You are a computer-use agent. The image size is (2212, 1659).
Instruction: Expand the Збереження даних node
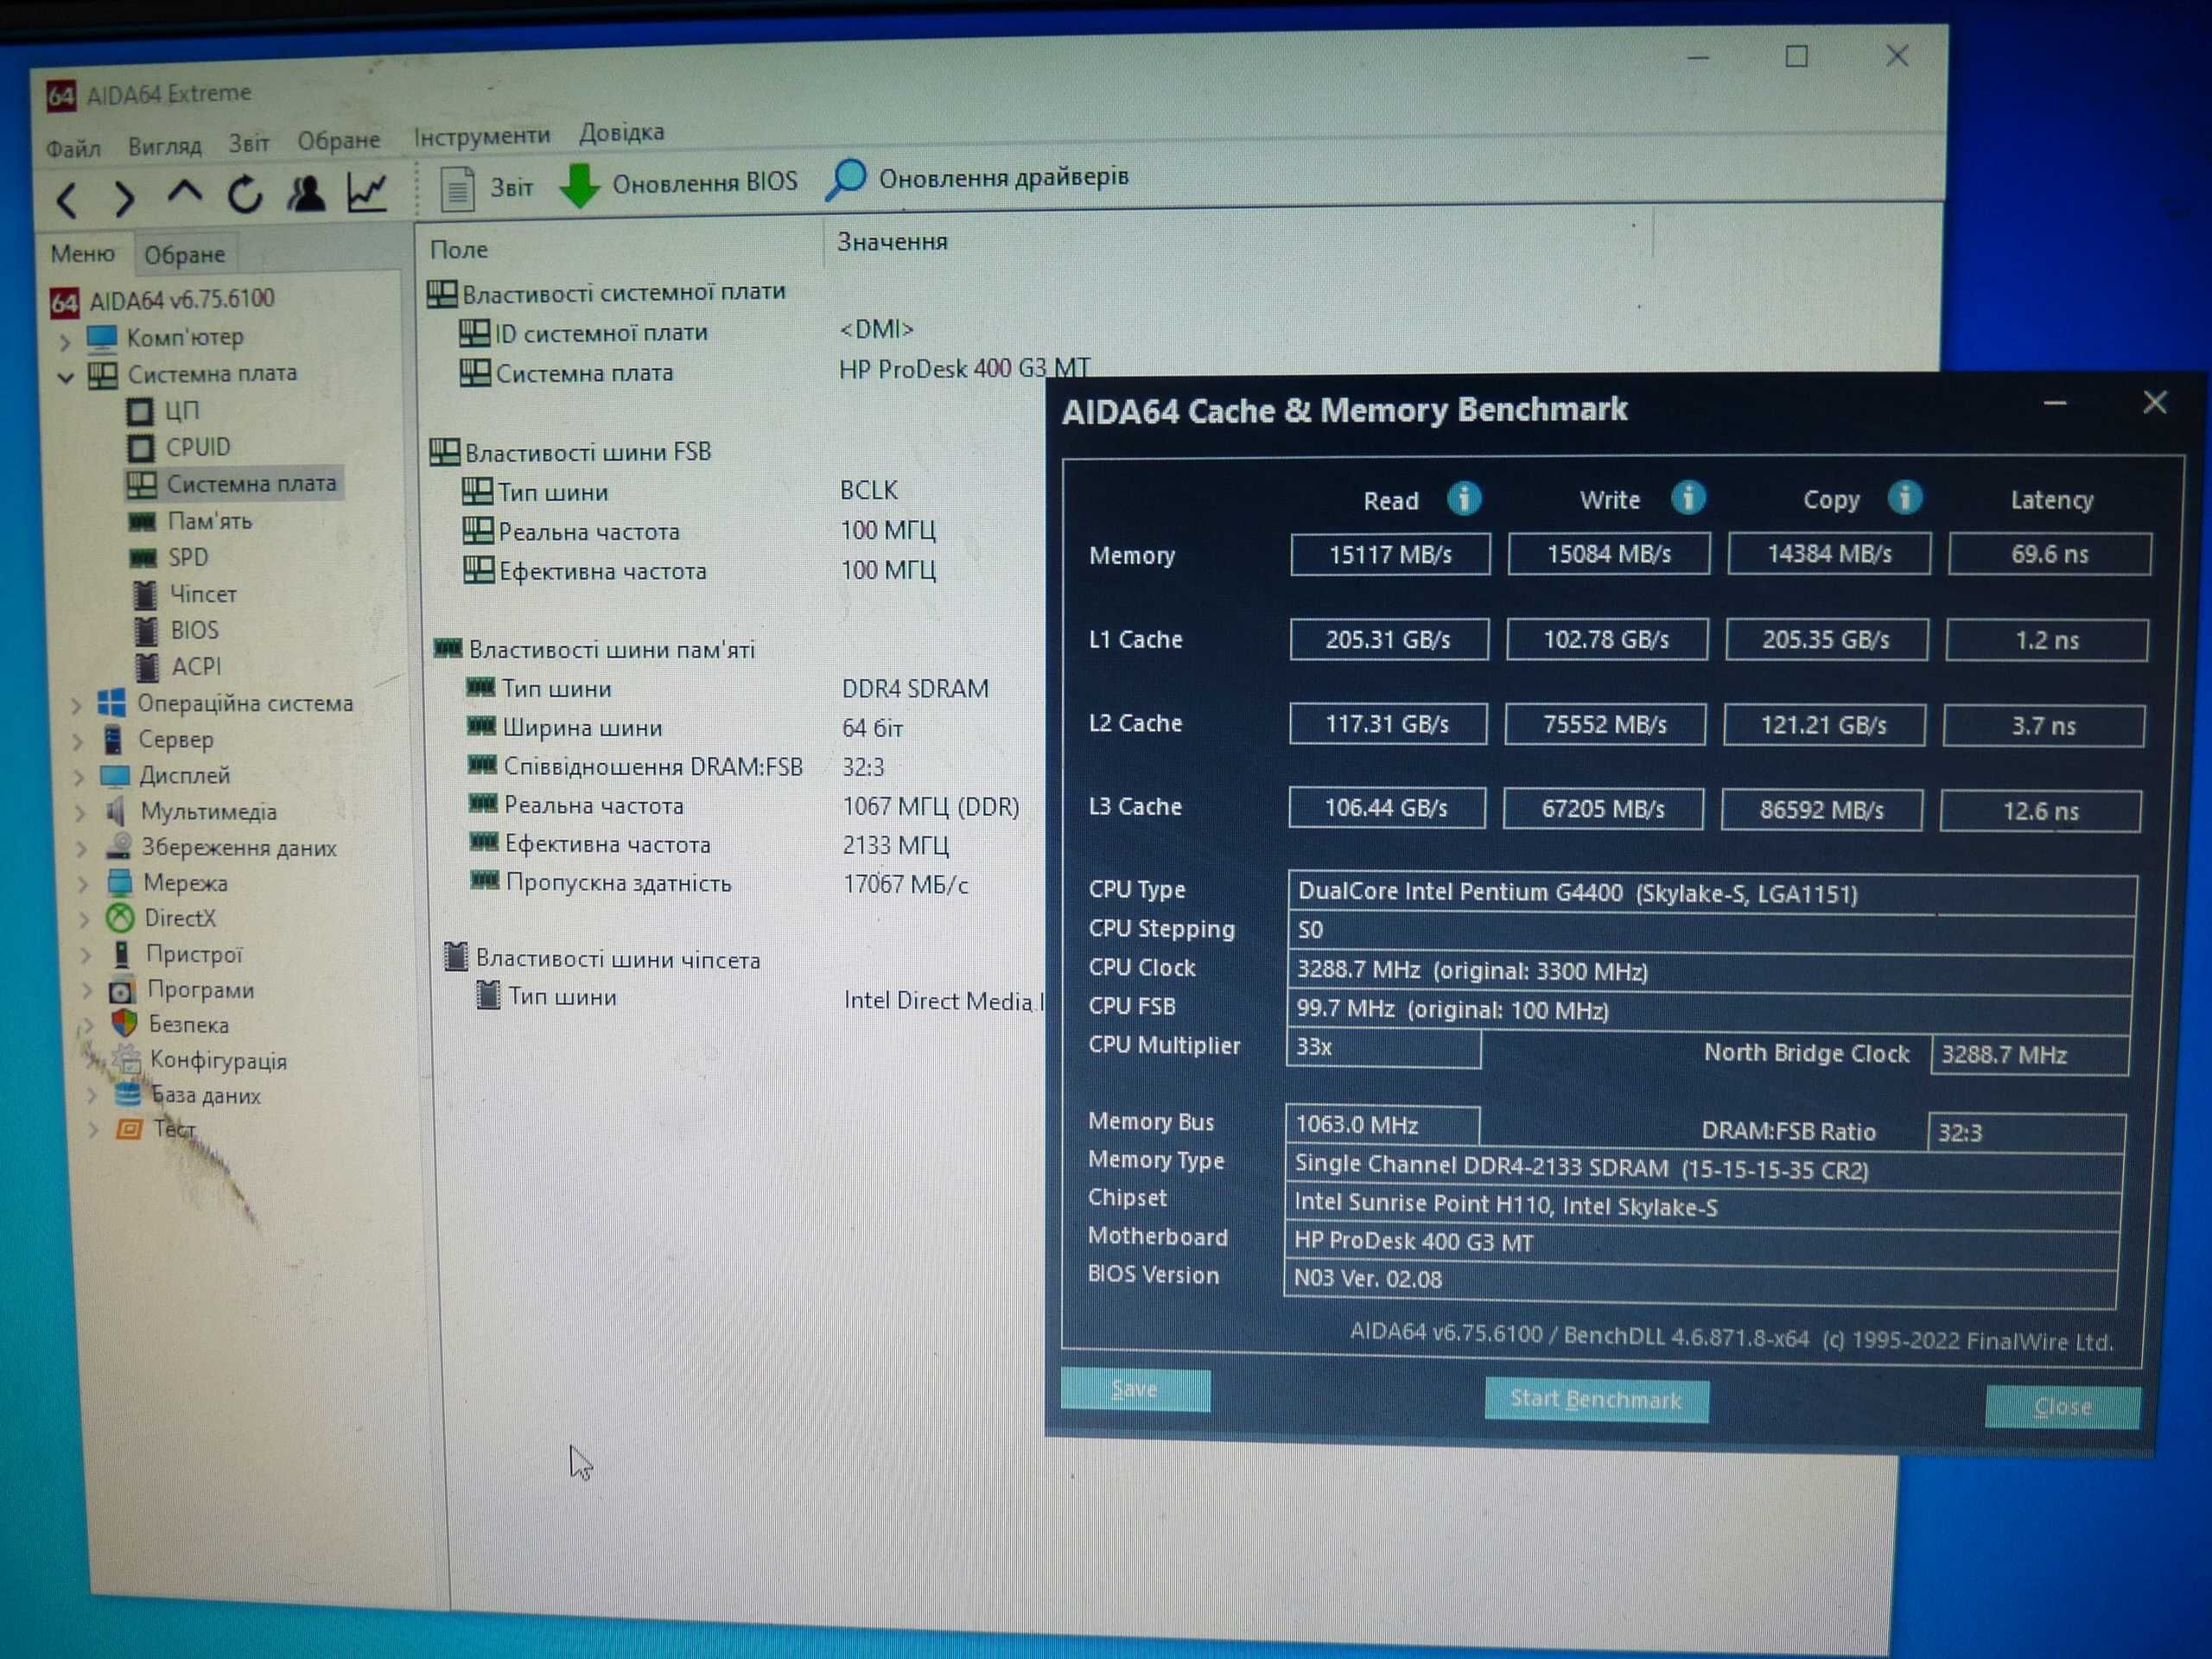click(x=83, y=849)
